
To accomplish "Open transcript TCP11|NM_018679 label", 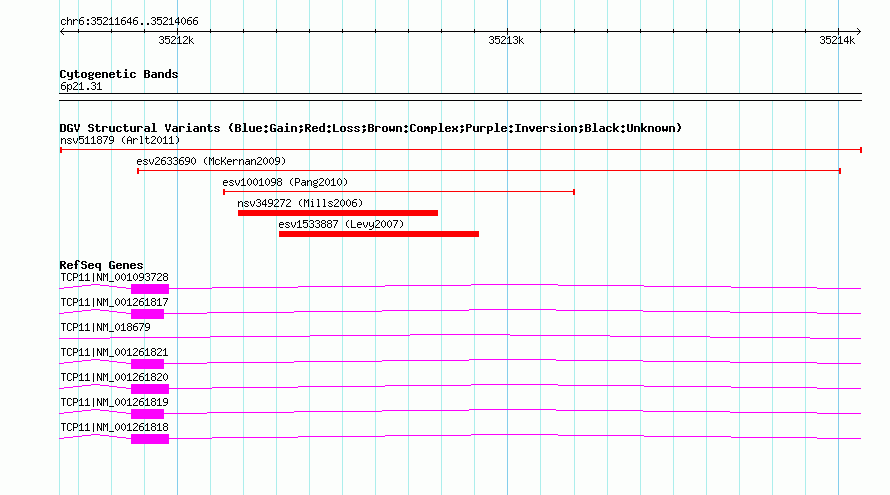I will click(x=106, y=328).
